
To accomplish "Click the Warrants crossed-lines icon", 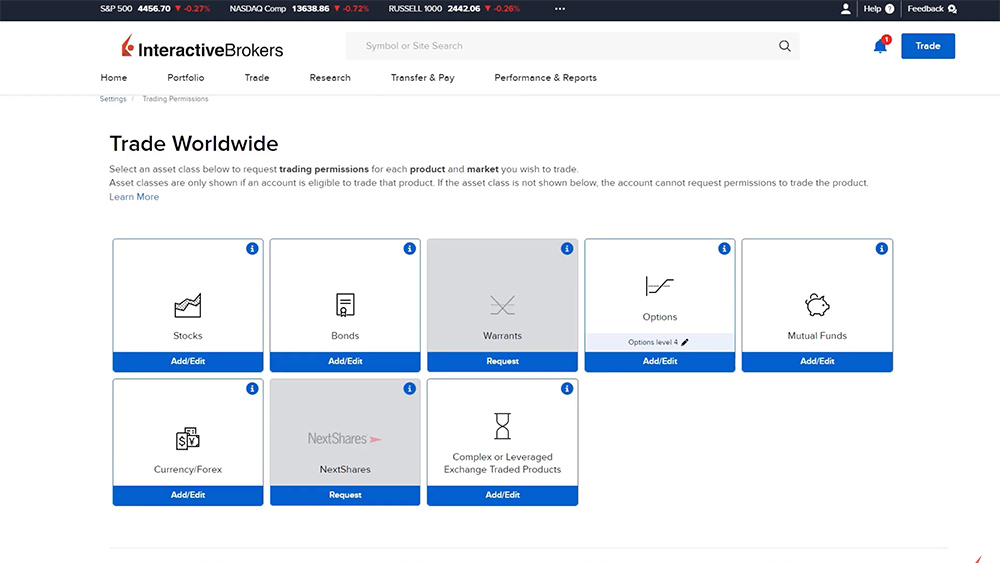I will [x=503, y=305].
